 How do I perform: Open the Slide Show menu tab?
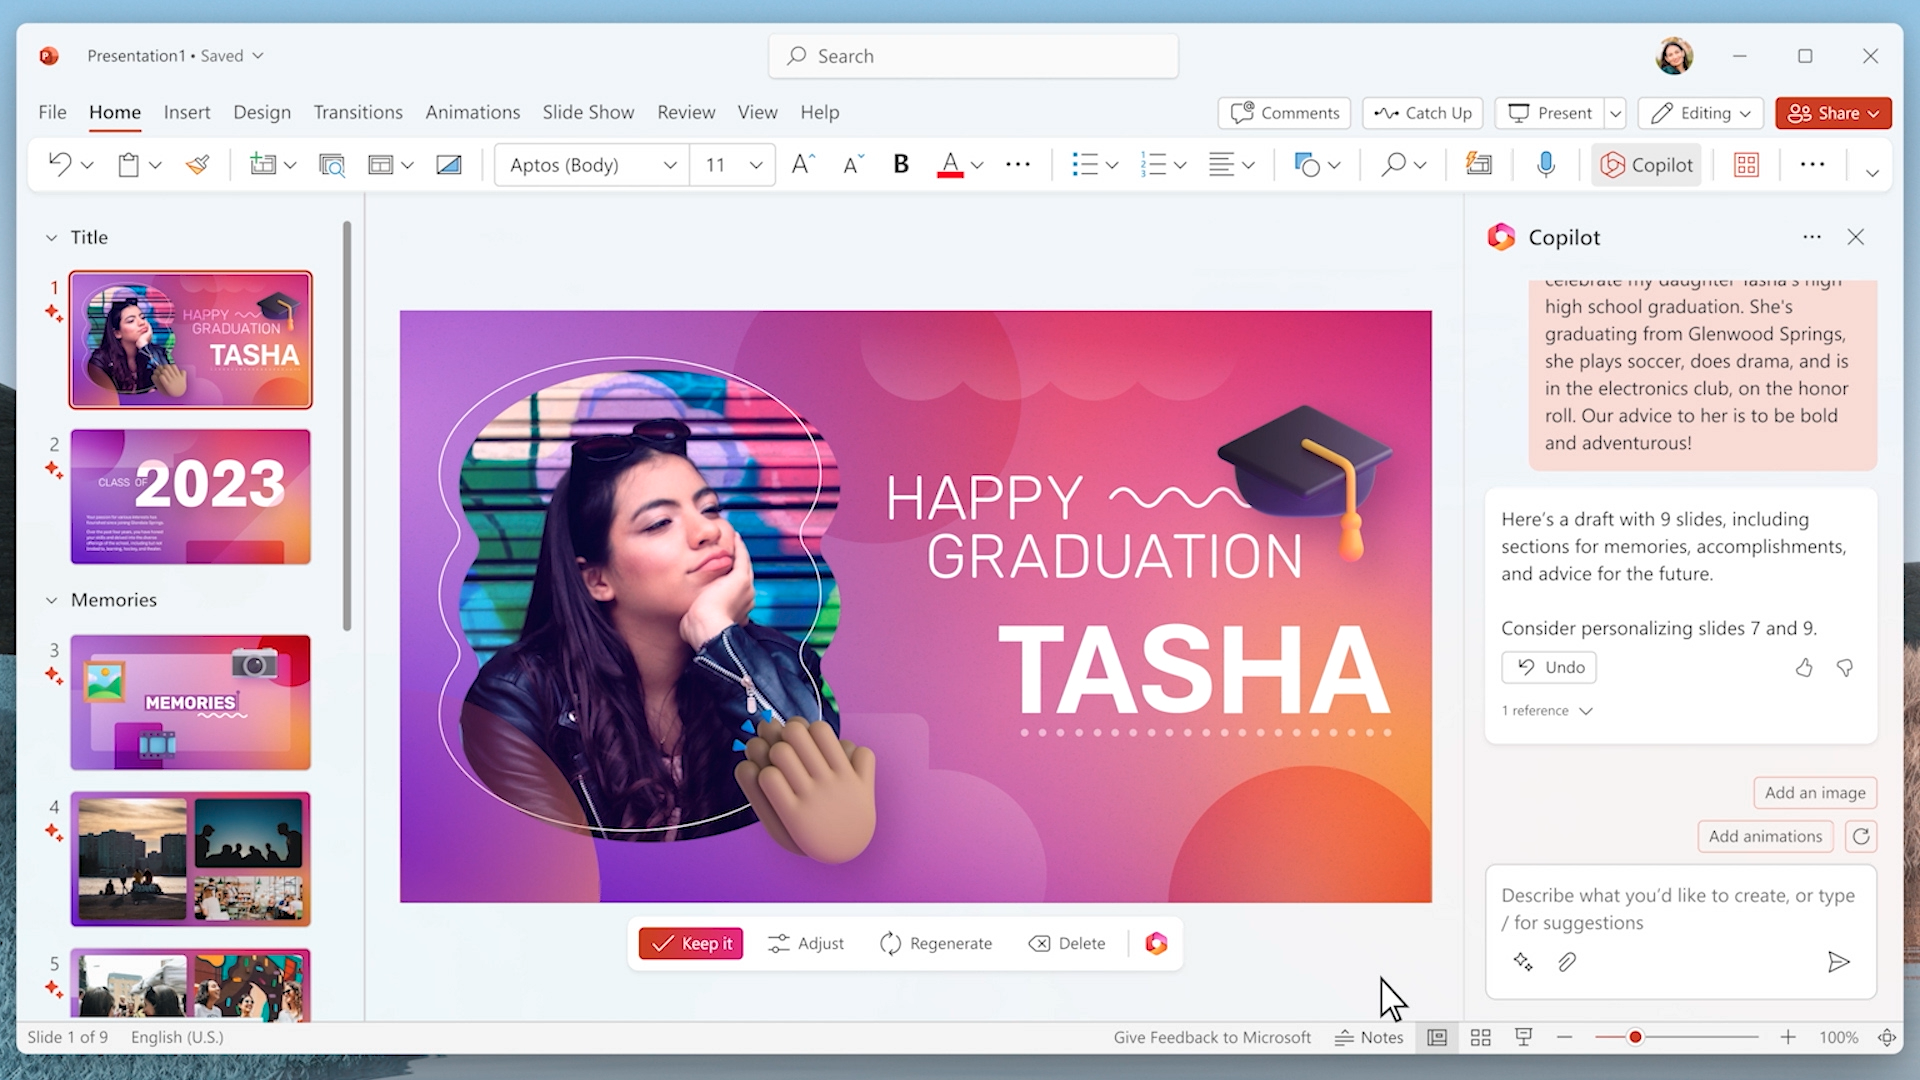click(x=589, y=112)
